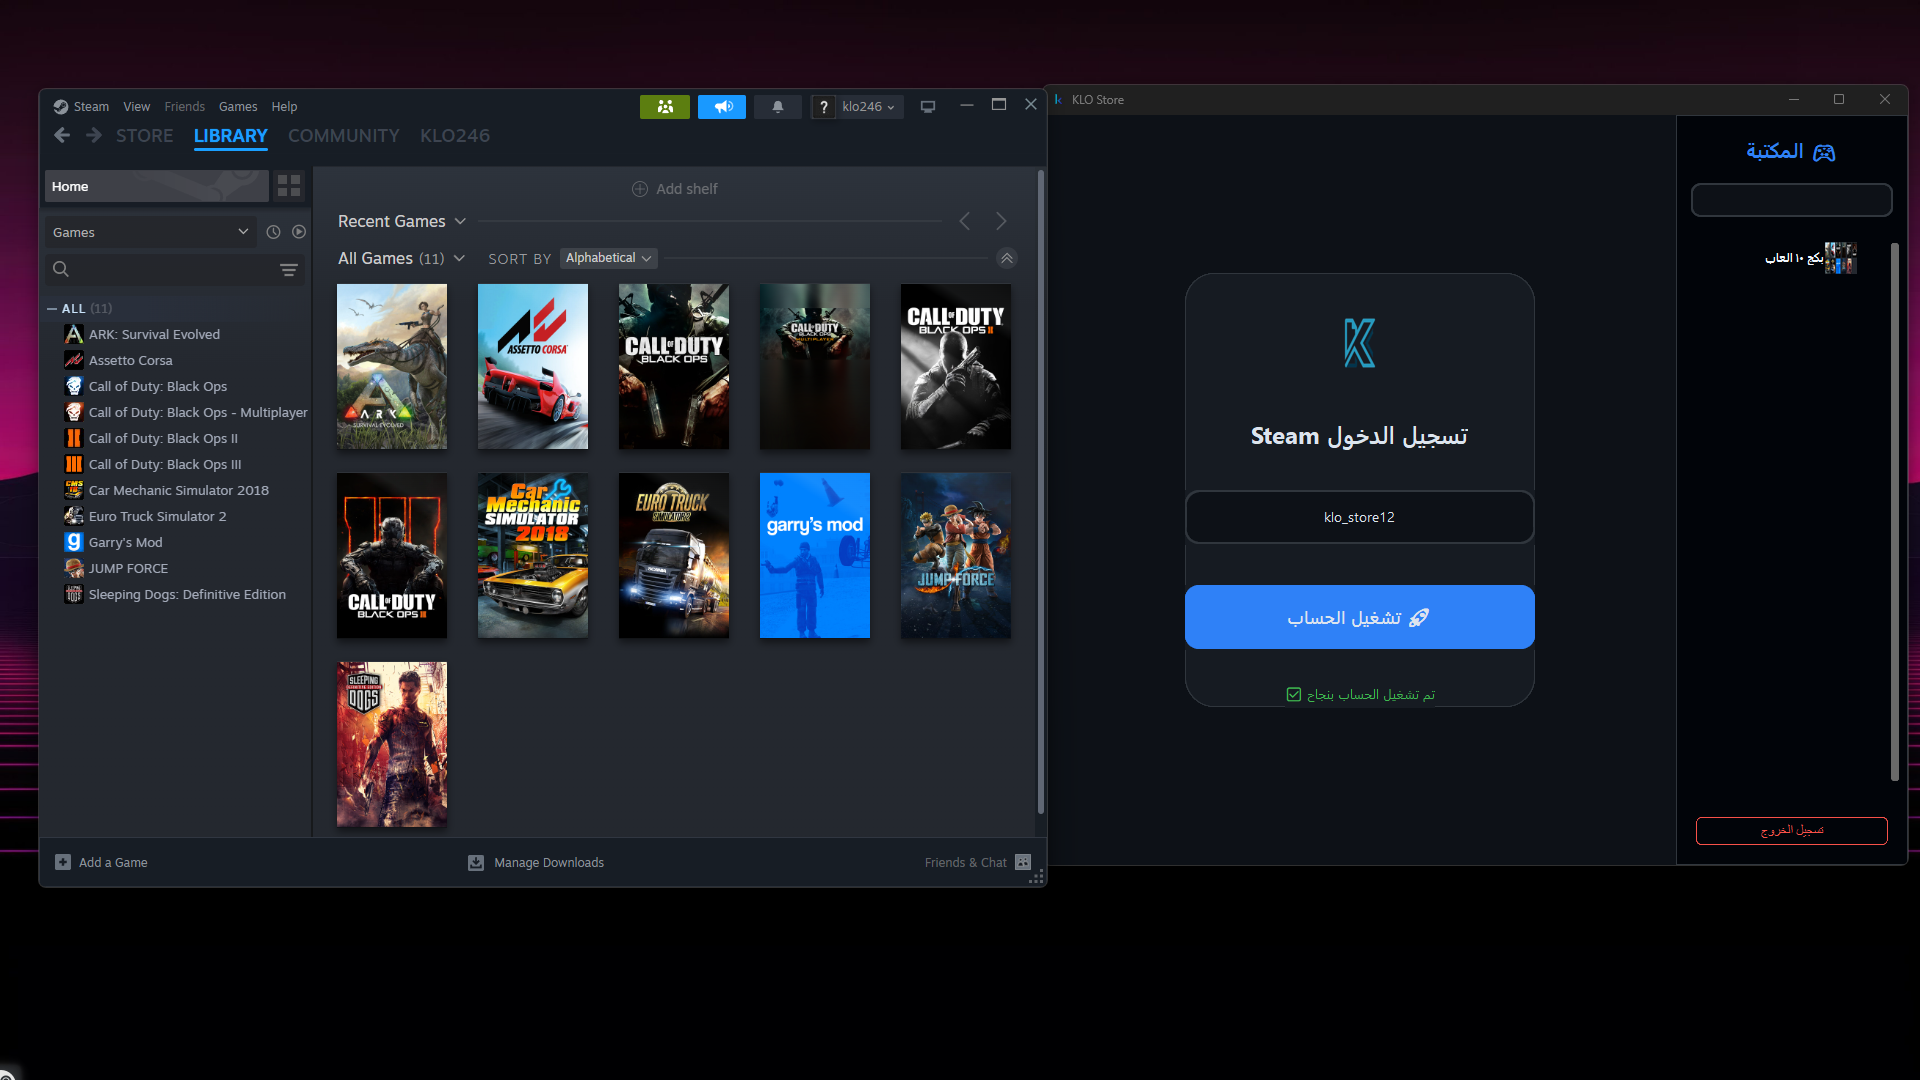
Task: Switch library to grid collections view
Action: (x=289, y=186)
